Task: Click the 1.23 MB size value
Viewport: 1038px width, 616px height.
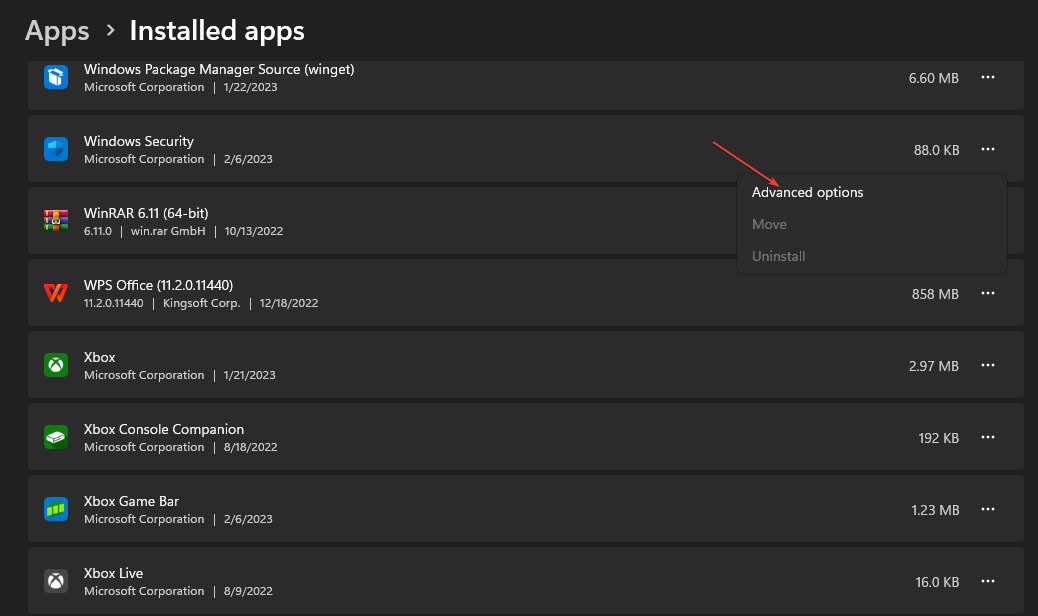Action: point(935,510)
